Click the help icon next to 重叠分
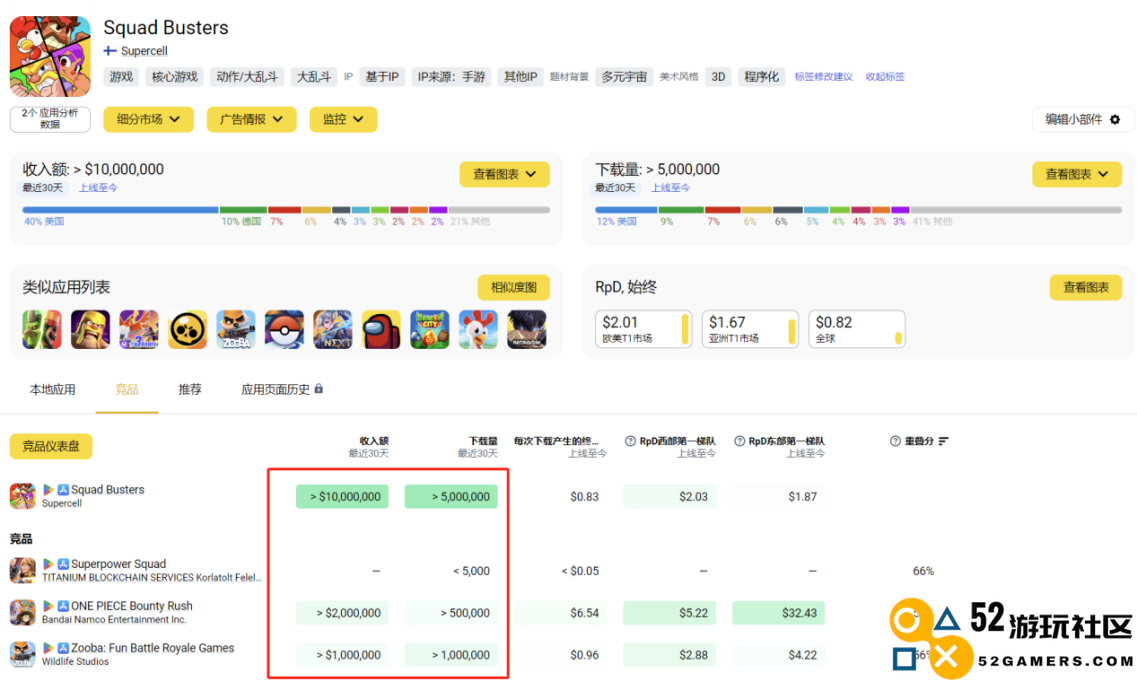 [x=895, y=441]
